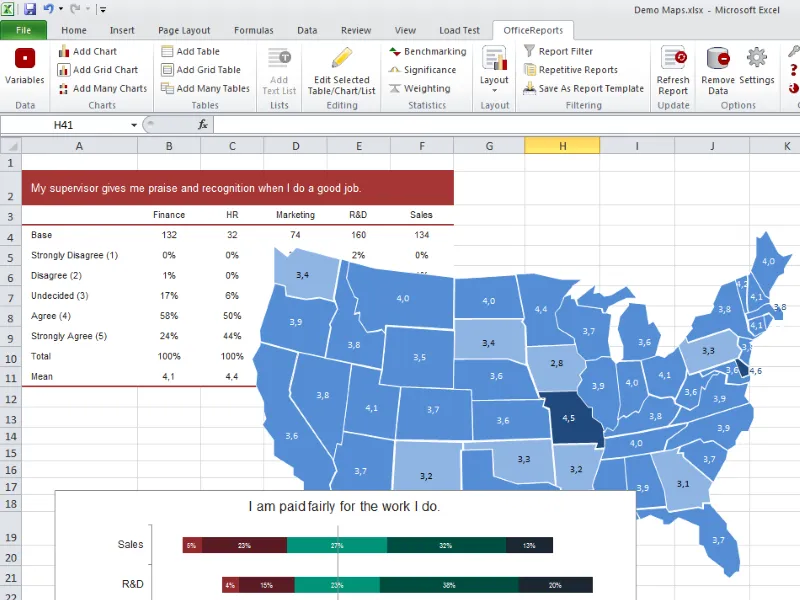
Task: Expand the Undo history dropdown arrow
Action: coord(61,9)
